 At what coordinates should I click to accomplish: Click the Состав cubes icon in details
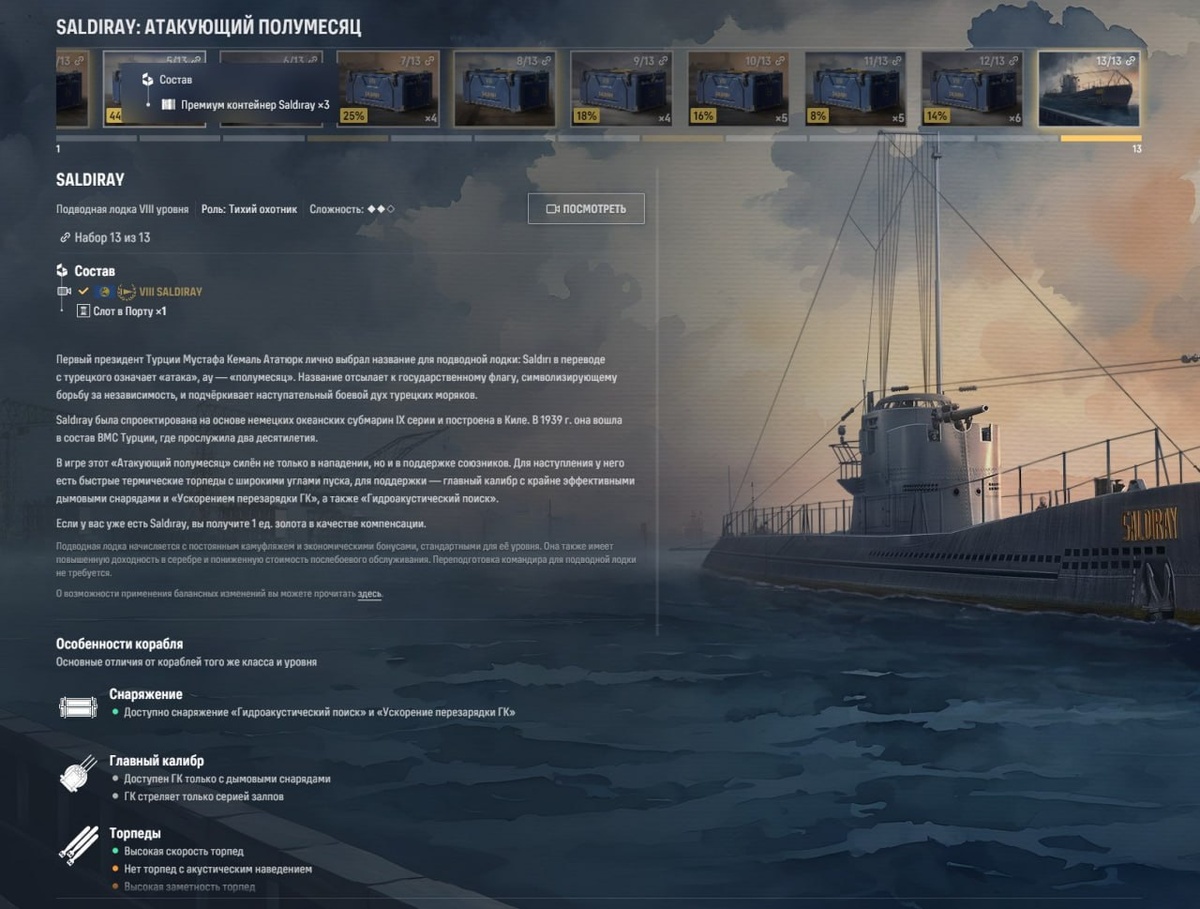63,271
